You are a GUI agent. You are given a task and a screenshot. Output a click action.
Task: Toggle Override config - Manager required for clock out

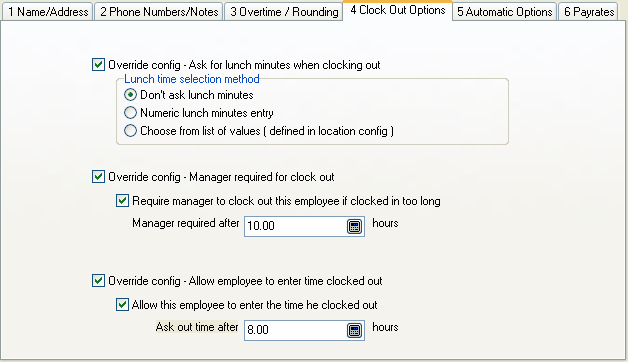pyautogui.click(x=98, y=177)
